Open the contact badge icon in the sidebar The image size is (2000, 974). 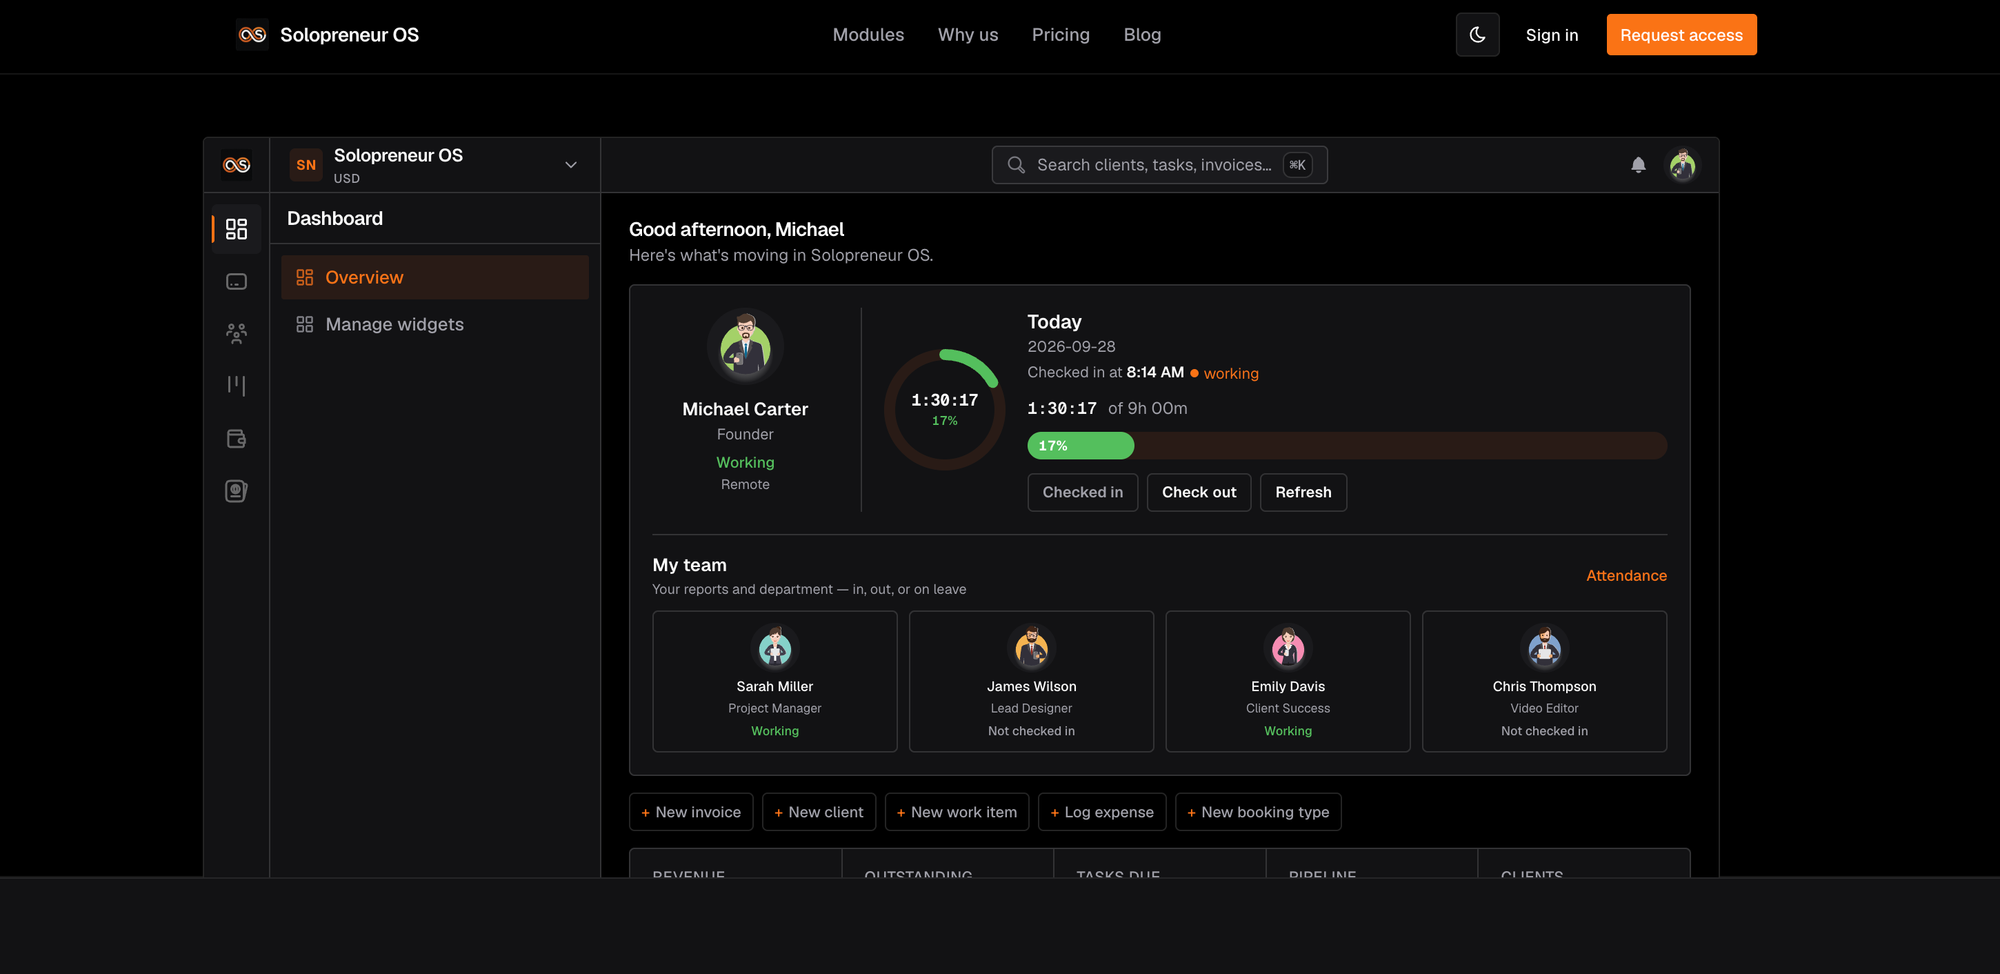(x=236, y=491)
